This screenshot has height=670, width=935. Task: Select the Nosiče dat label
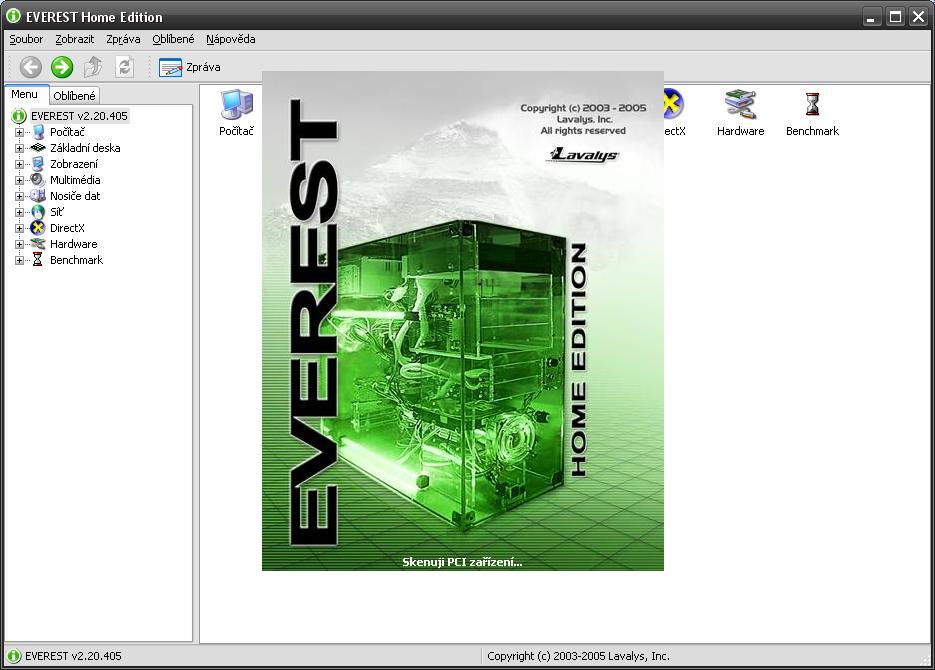(x=75, y=196)
